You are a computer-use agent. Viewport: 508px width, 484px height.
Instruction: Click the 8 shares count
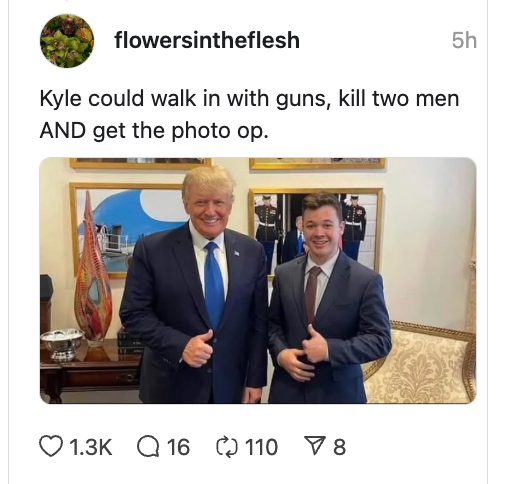point(339,447)
